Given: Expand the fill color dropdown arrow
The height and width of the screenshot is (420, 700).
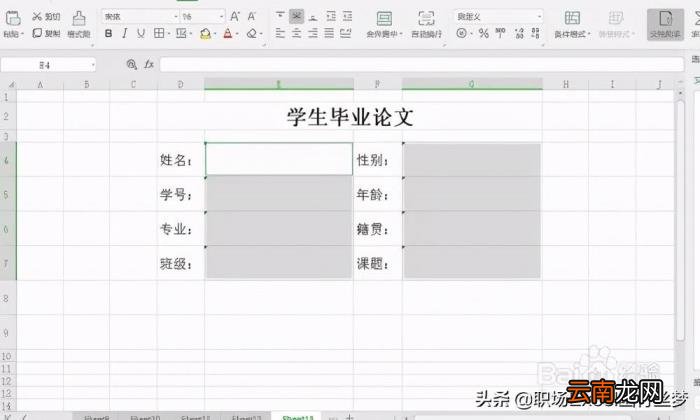Looking at the screenshot, I should [x=215, y=33].
